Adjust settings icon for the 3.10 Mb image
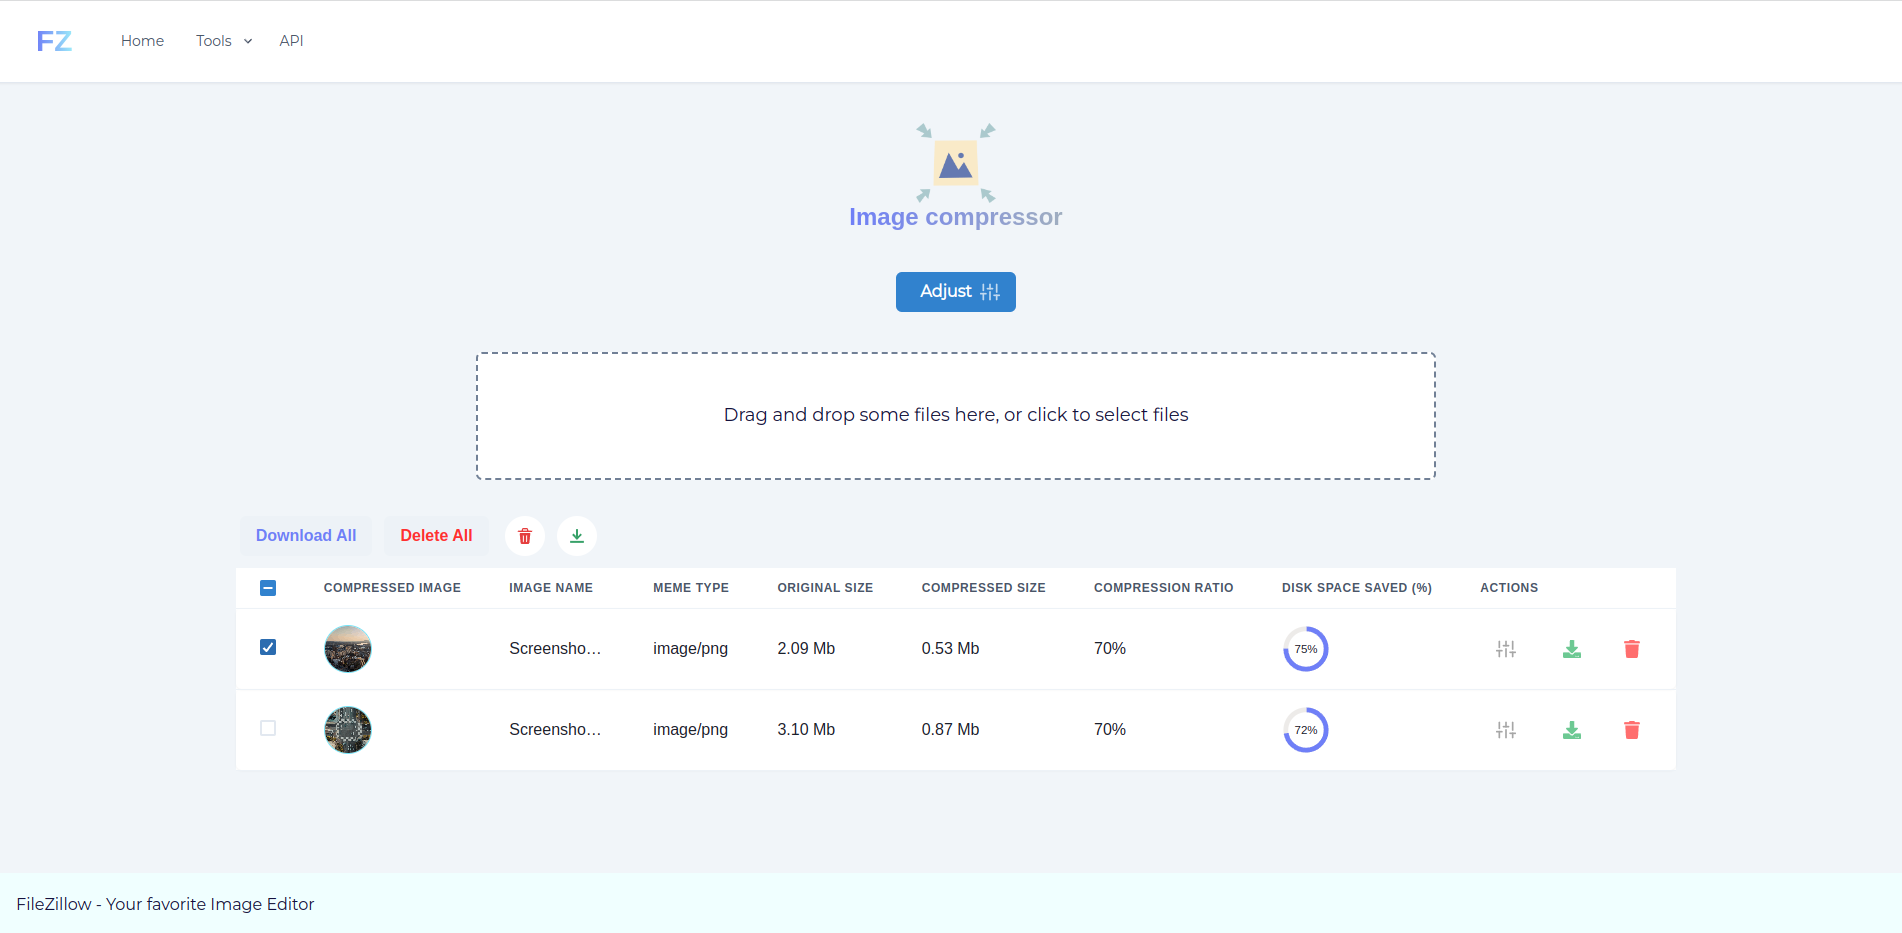The width and height of the screenshot is (1902, 933). pos(1506,730)
